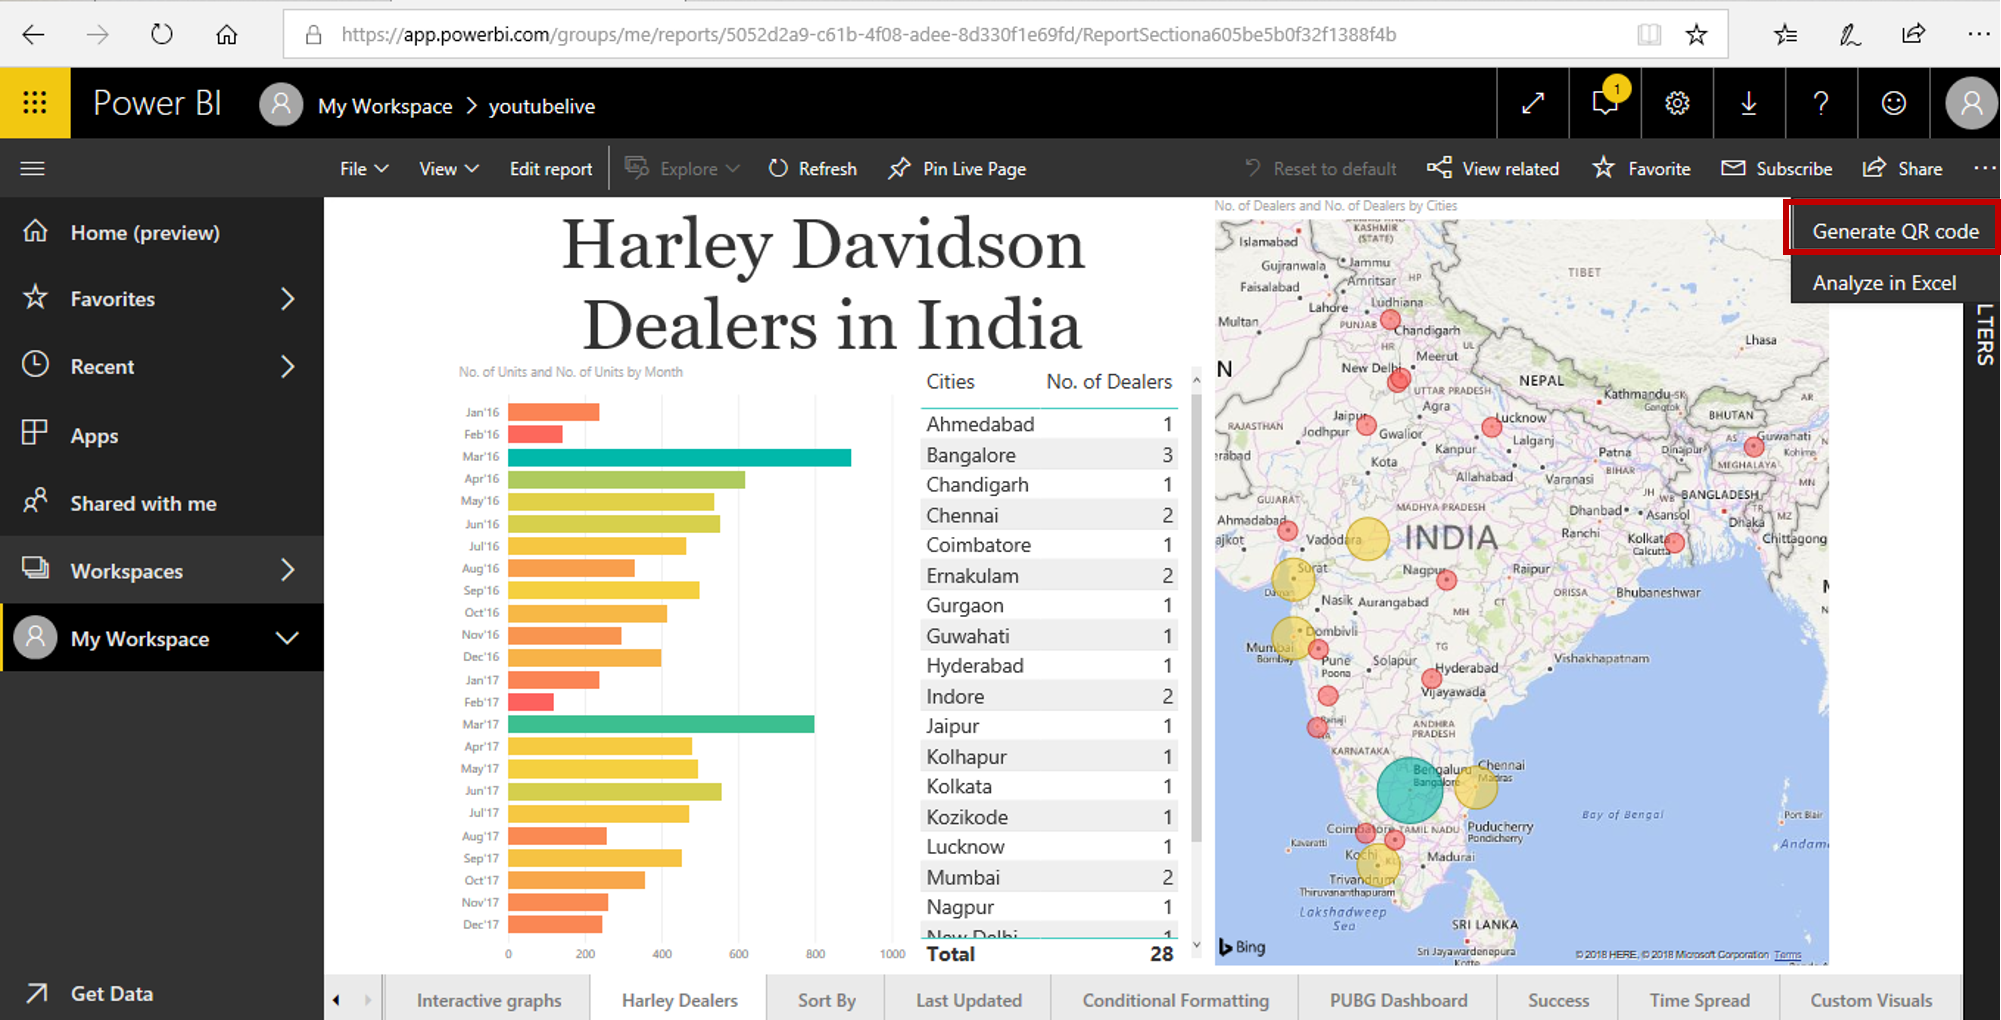
Task: Click the browser back arrow
Action: point(33,35)
